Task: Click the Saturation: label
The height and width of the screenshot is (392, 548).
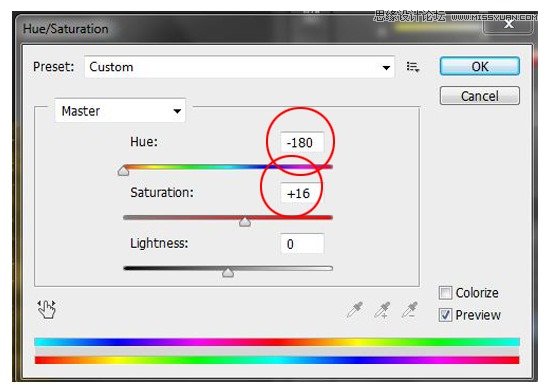Action: click(x=162, y=193)
